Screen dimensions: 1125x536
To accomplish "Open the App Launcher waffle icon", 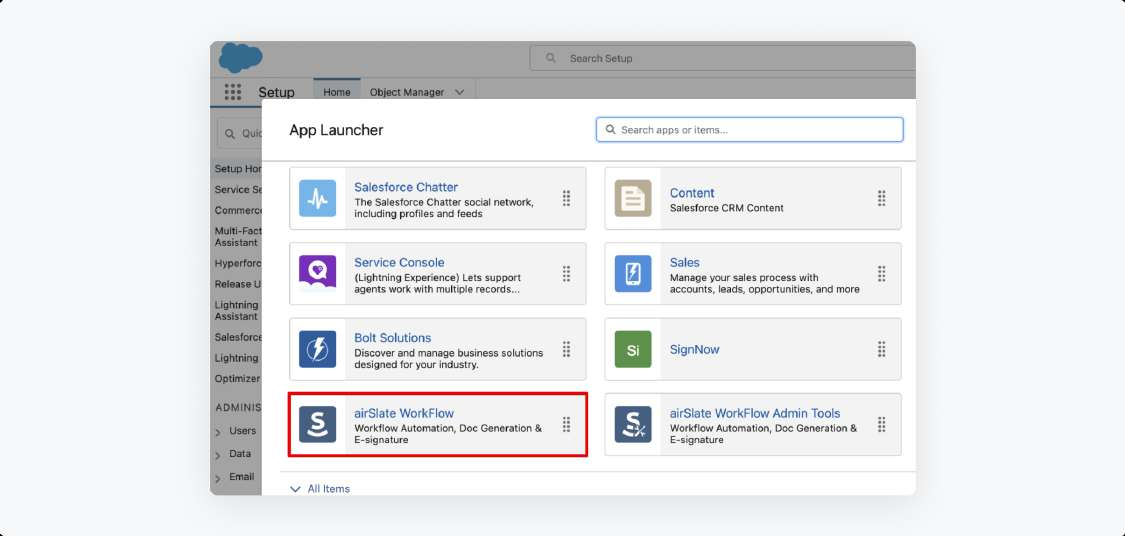I will (x=232, y=92).
